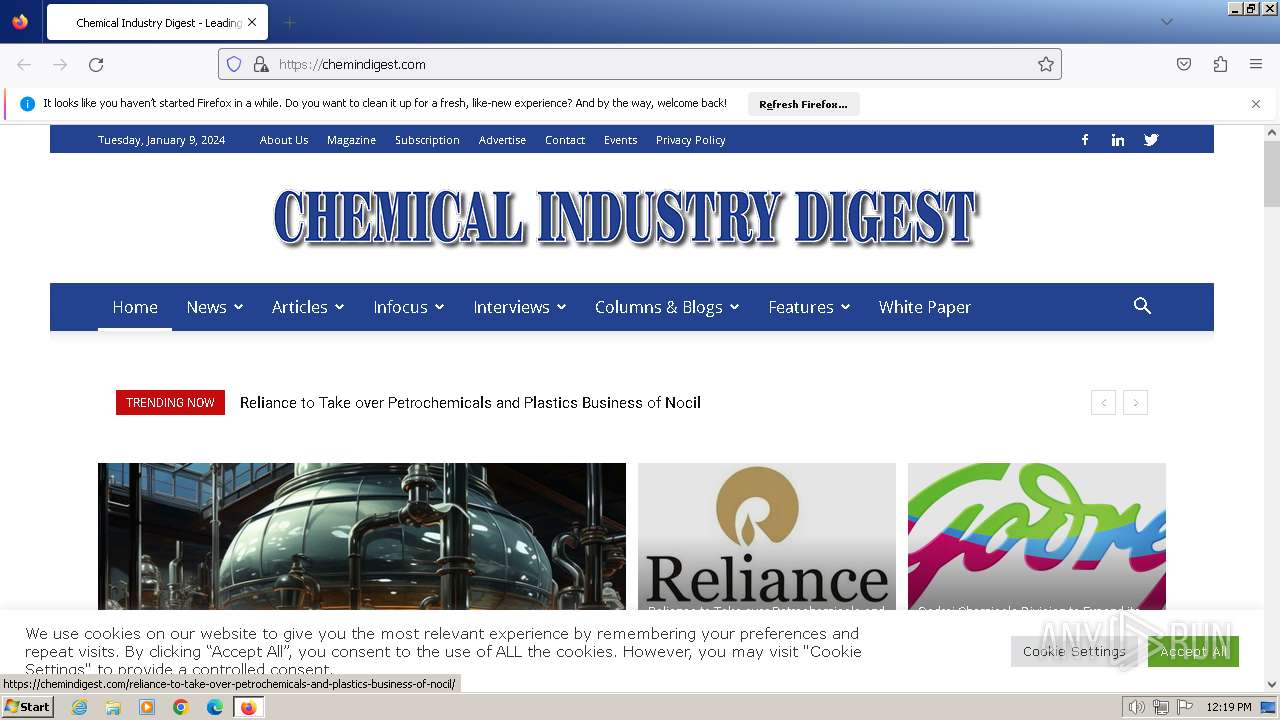This screenshot has width=1280, height=720.
Task: Open the site search magnifier icon
Action: pos(1142,306)
